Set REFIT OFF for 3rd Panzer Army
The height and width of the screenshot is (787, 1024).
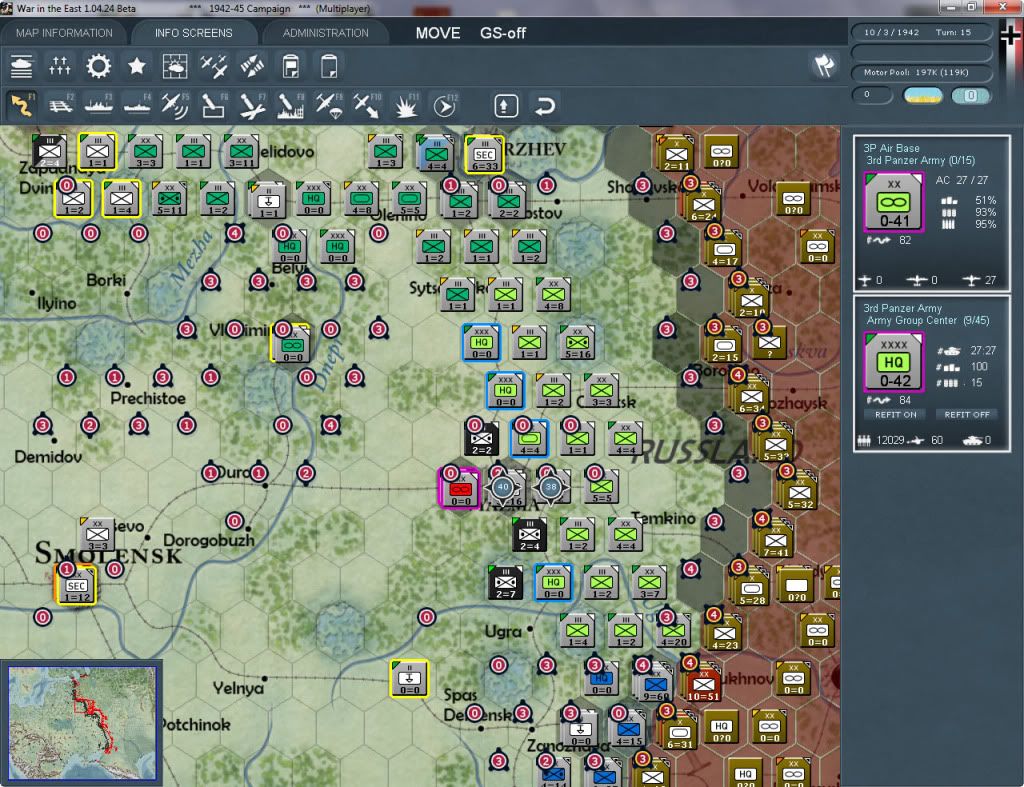click(967, 415)
